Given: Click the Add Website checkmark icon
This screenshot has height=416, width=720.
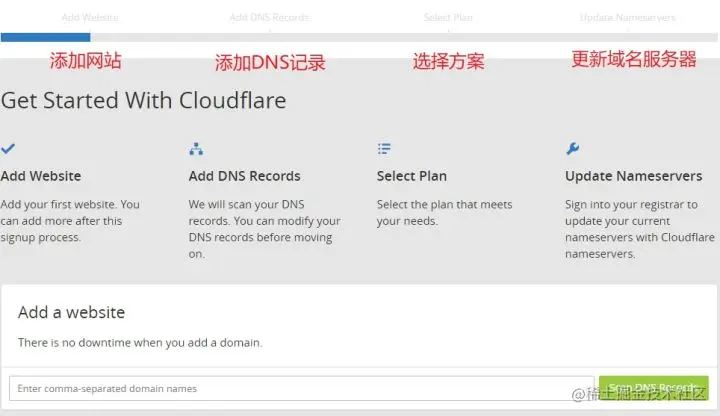Looking at the screenshot, I should pos(8,148).
